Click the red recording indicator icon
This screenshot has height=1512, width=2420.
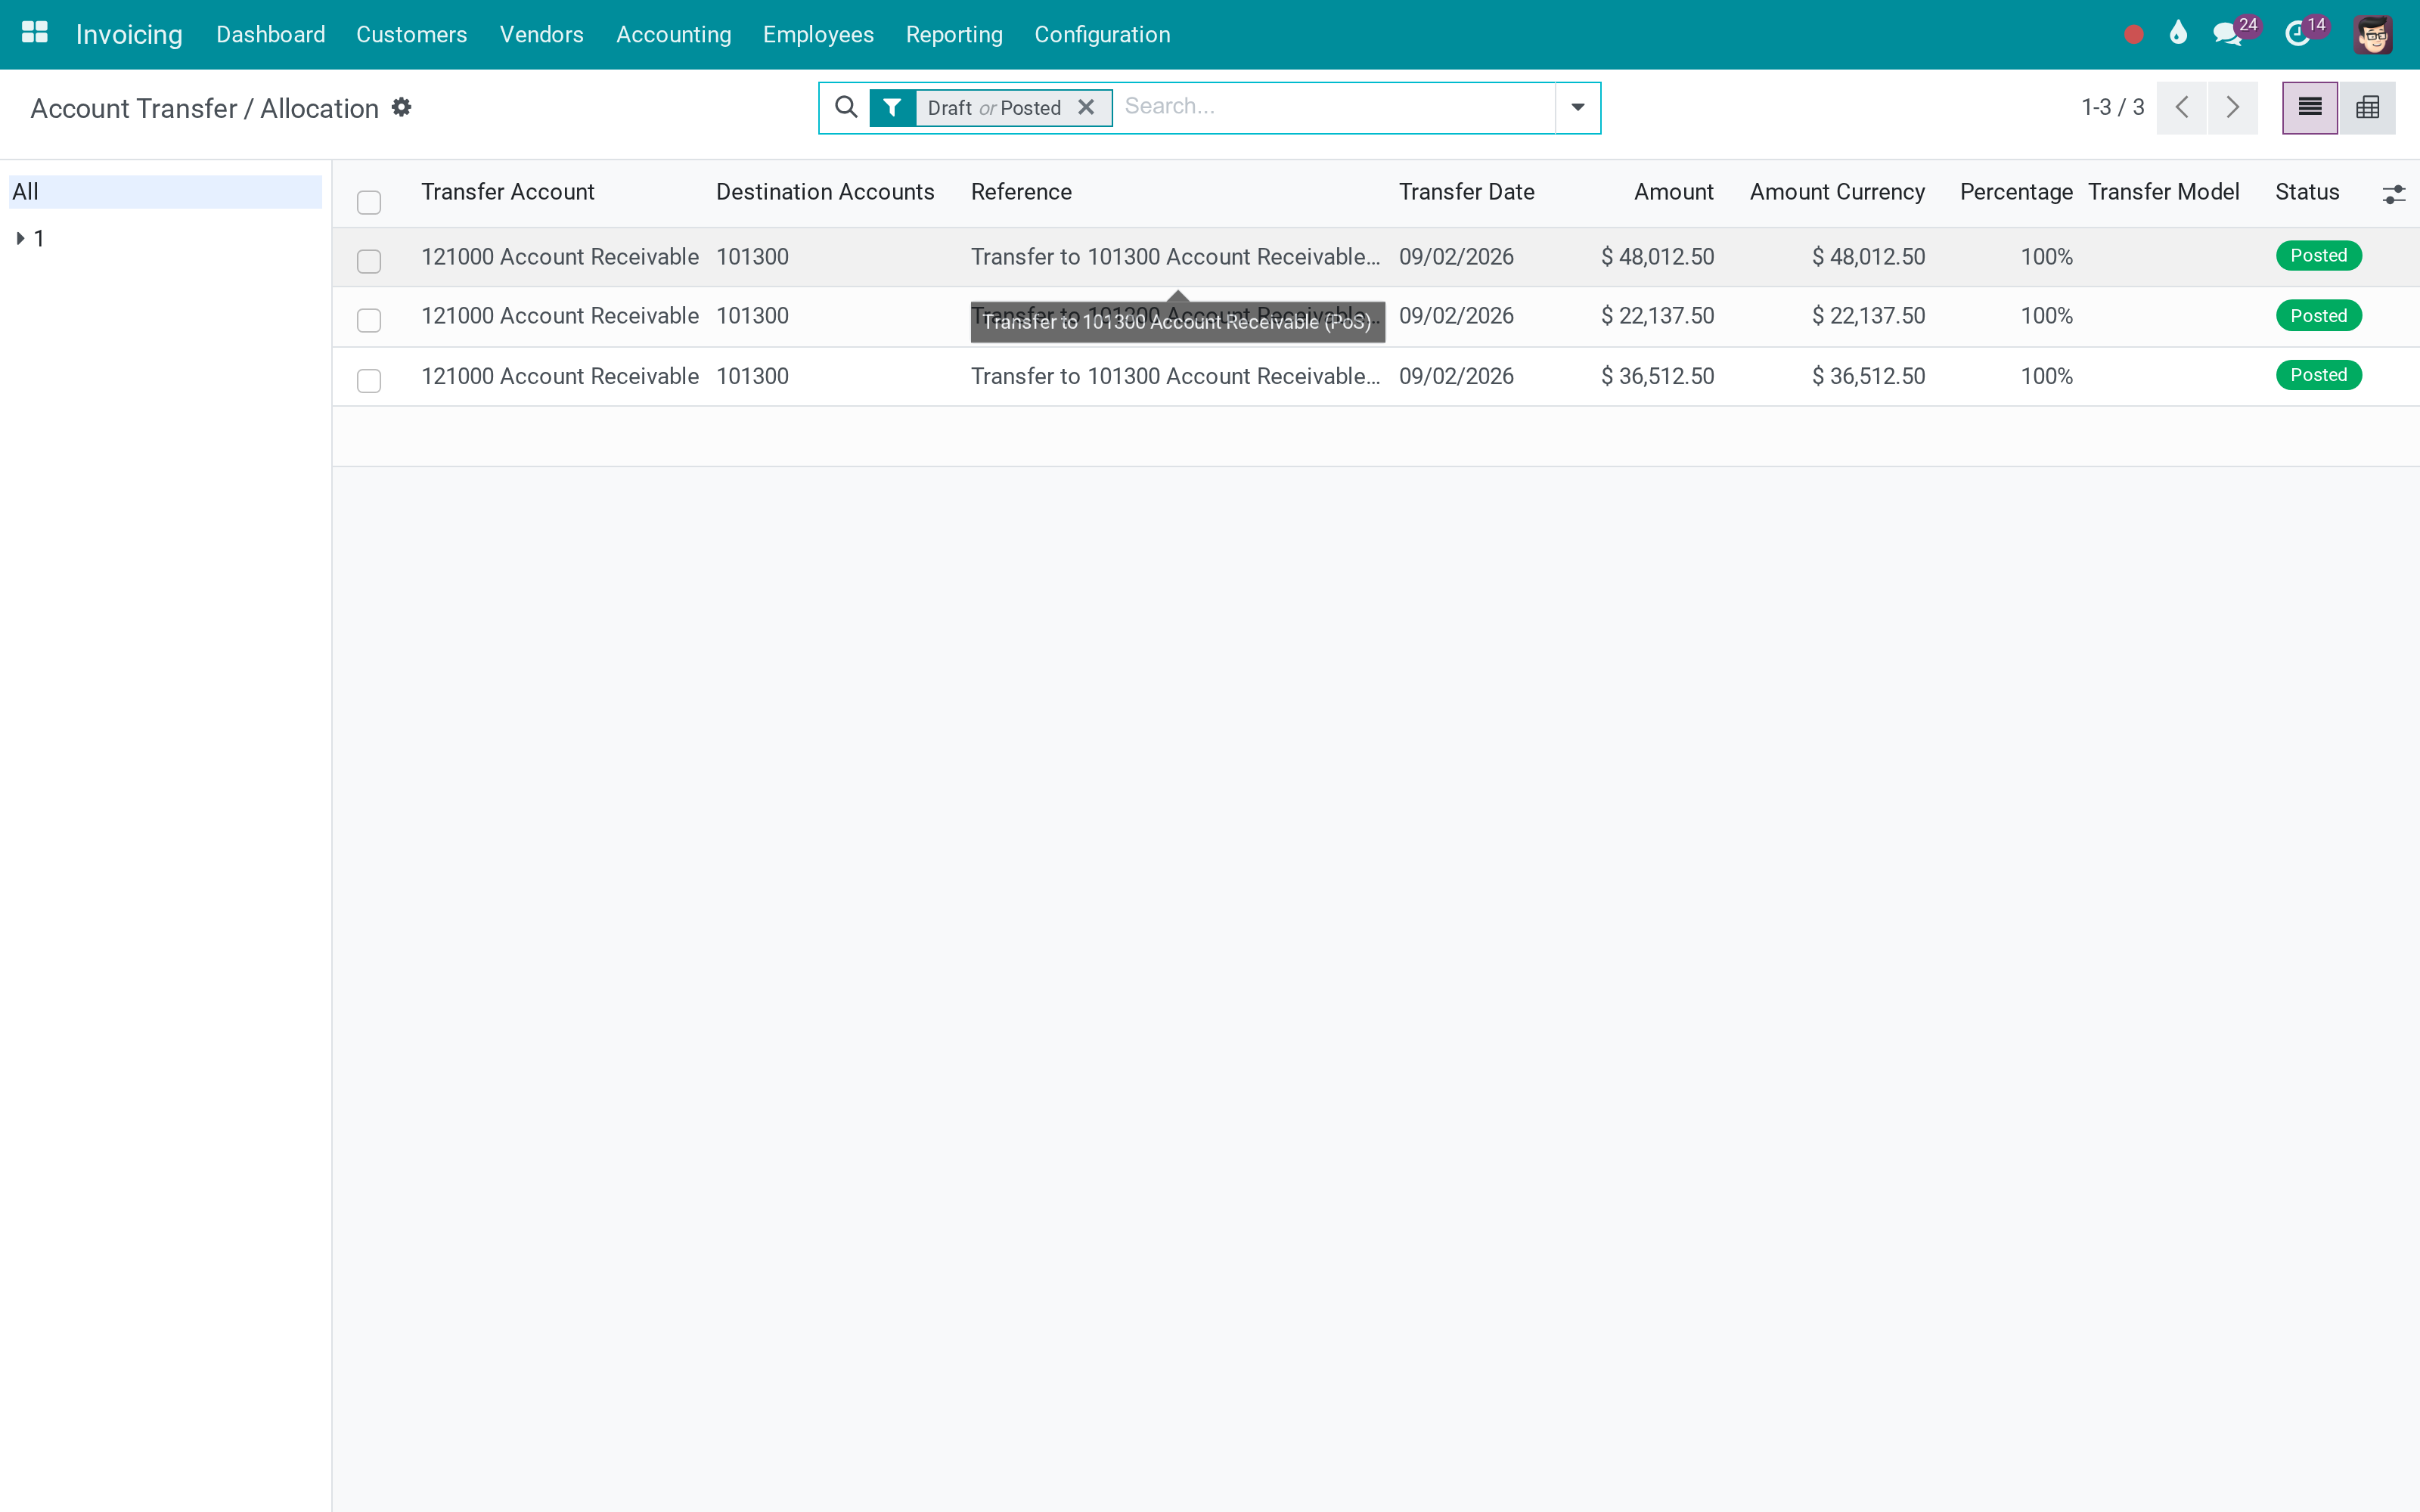[2133, 34]
